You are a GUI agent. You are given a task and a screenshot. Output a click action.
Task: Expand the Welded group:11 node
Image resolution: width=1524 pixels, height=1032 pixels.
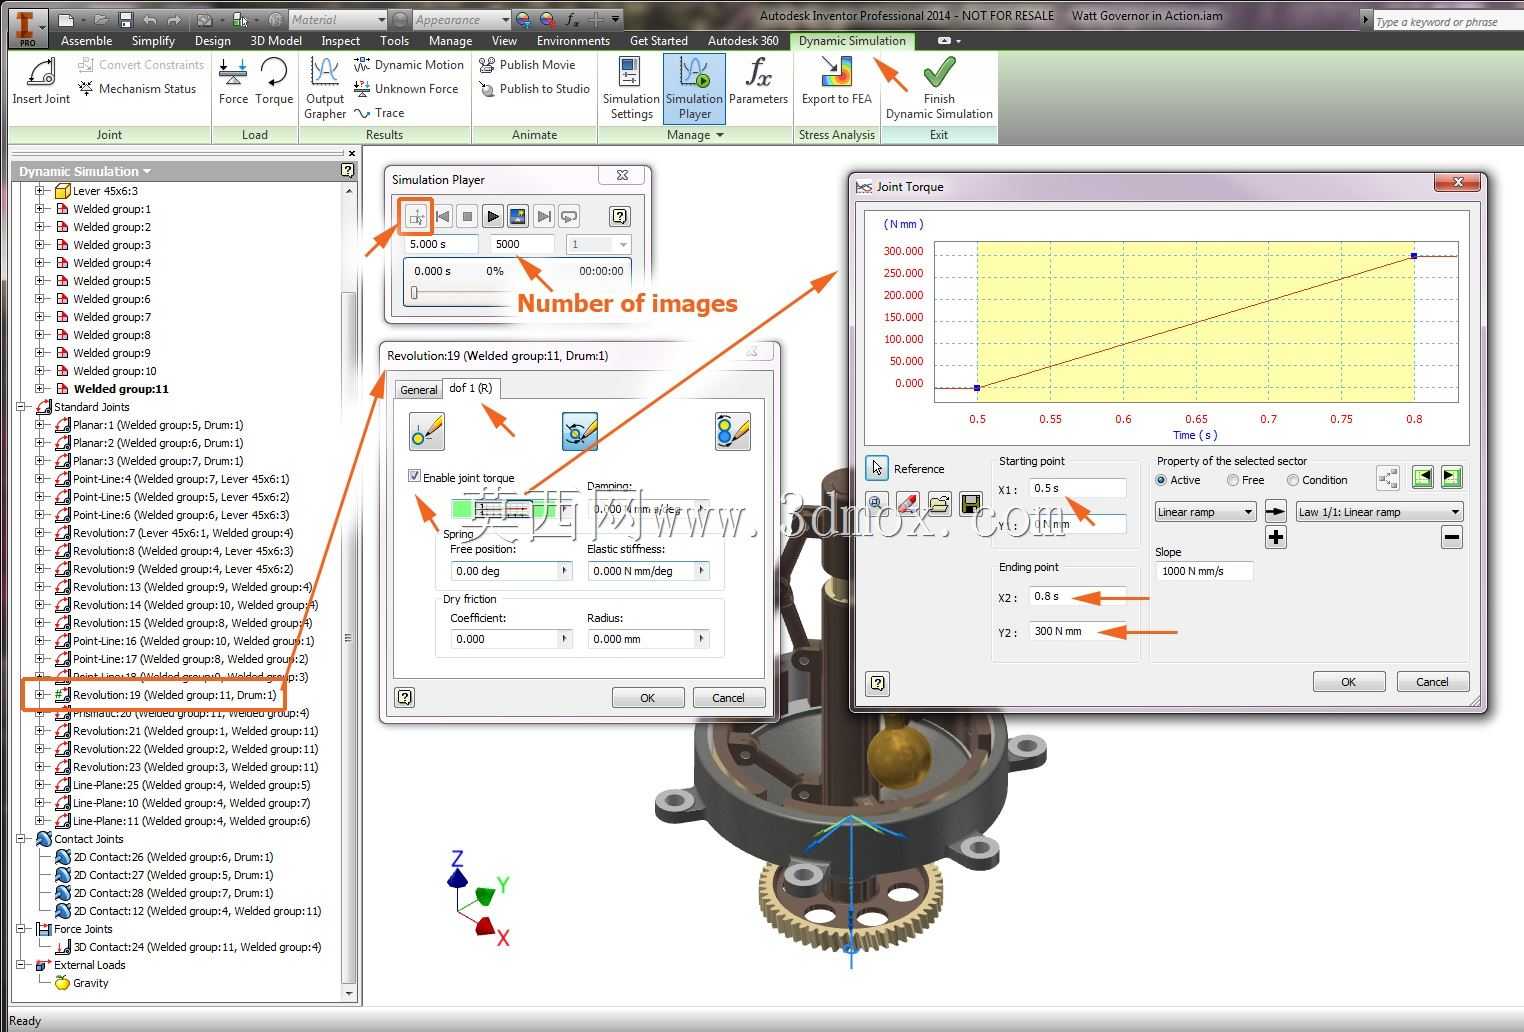(40, 389)
